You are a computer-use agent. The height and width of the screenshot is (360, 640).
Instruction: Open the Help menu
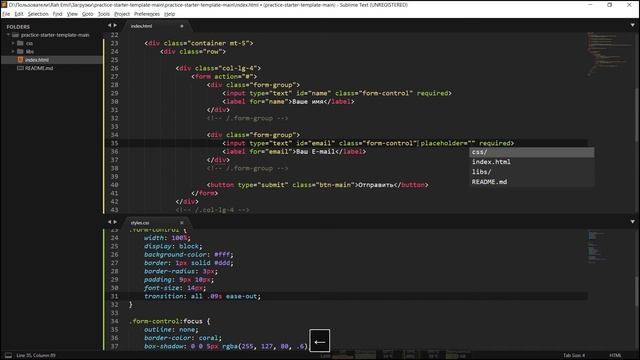point(169,14)
